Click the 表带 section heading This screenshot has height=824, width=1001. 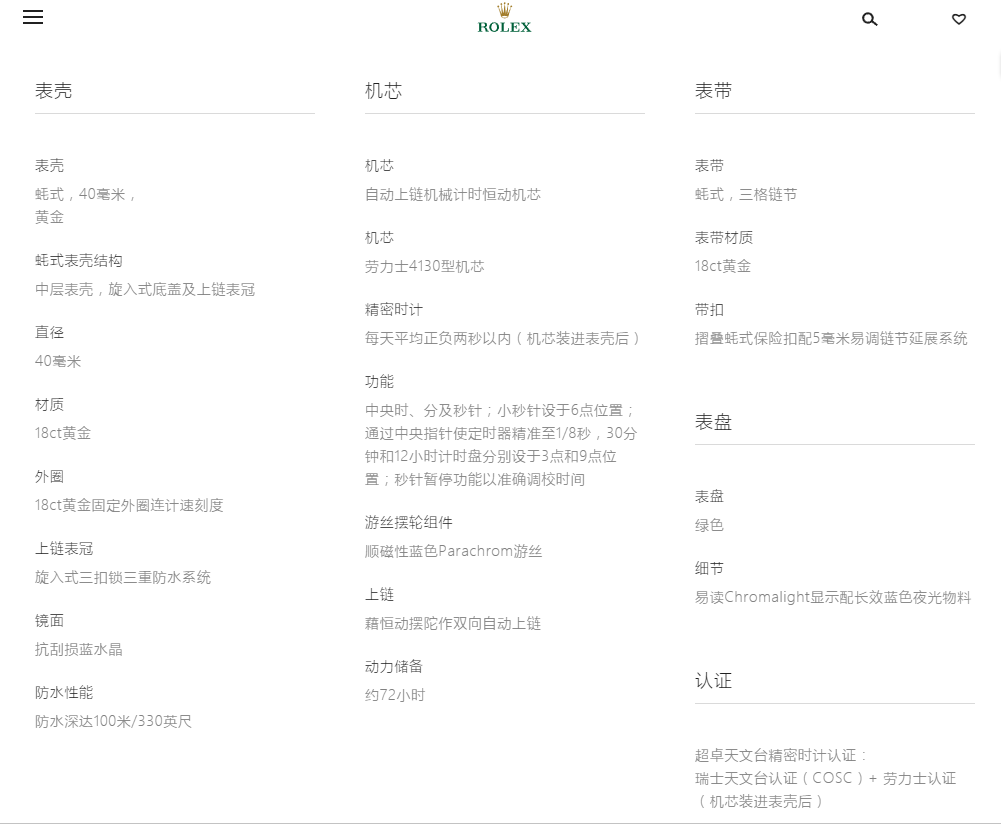click(713, 91)
